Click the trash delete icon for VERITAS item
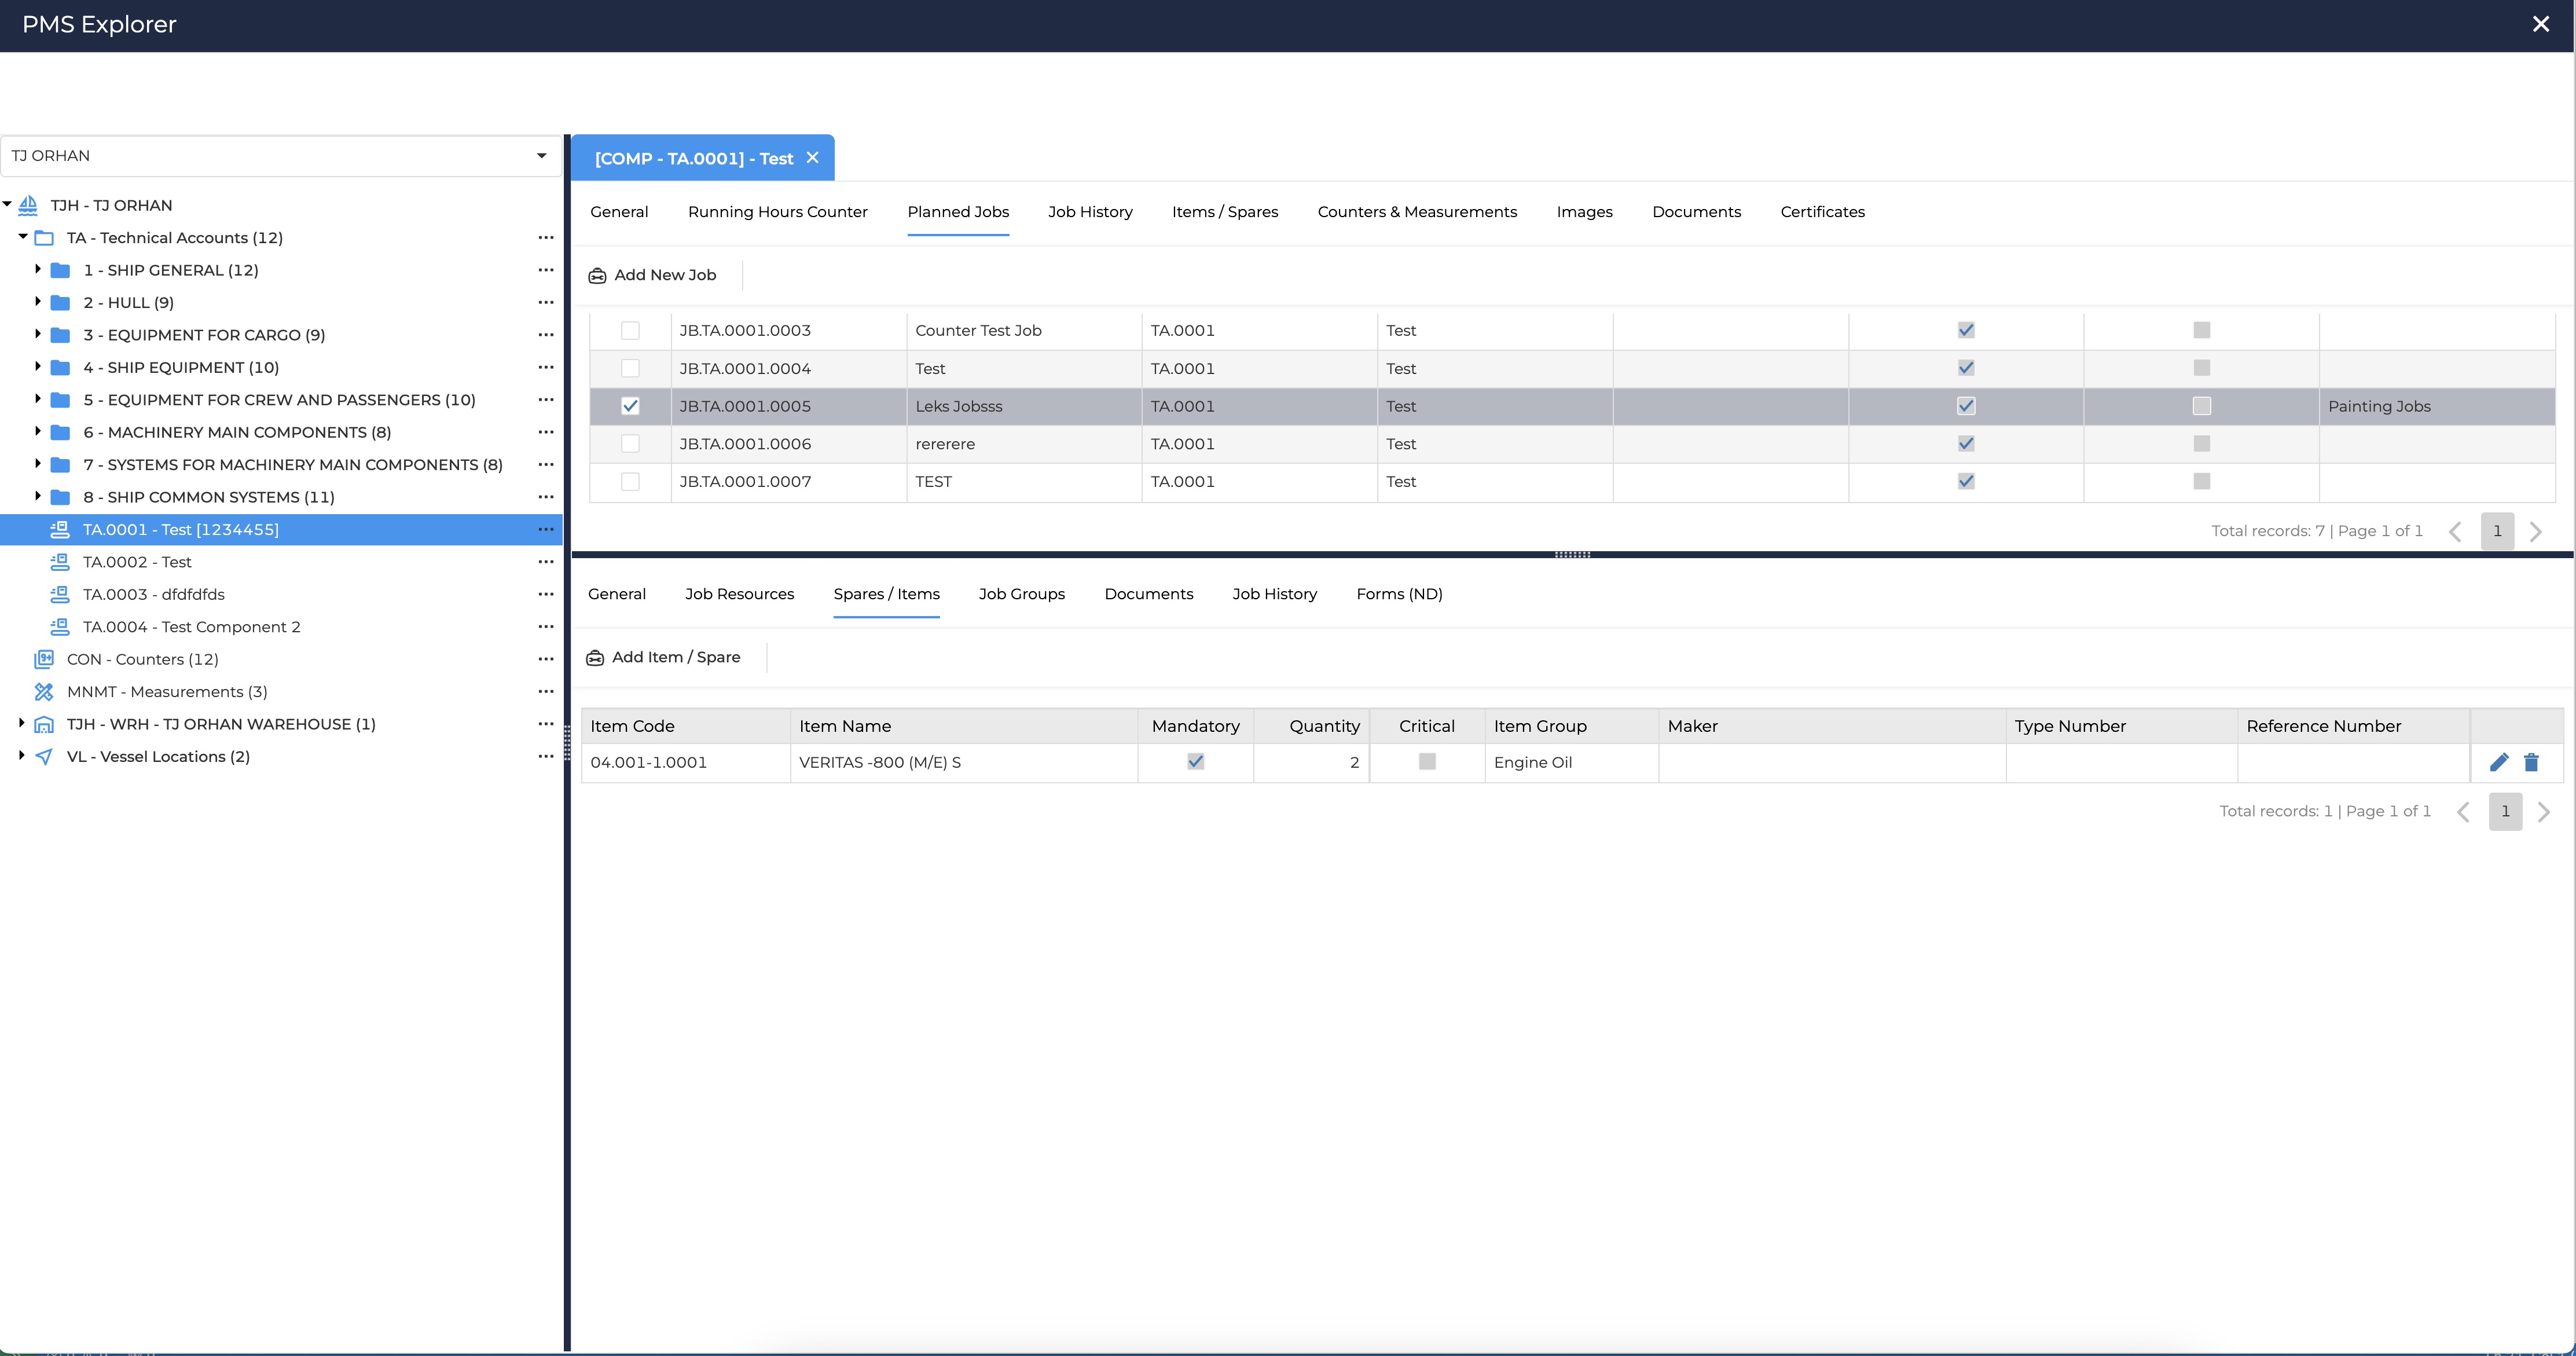This screenshot has height=1356, width=2576. [2531, 762]
